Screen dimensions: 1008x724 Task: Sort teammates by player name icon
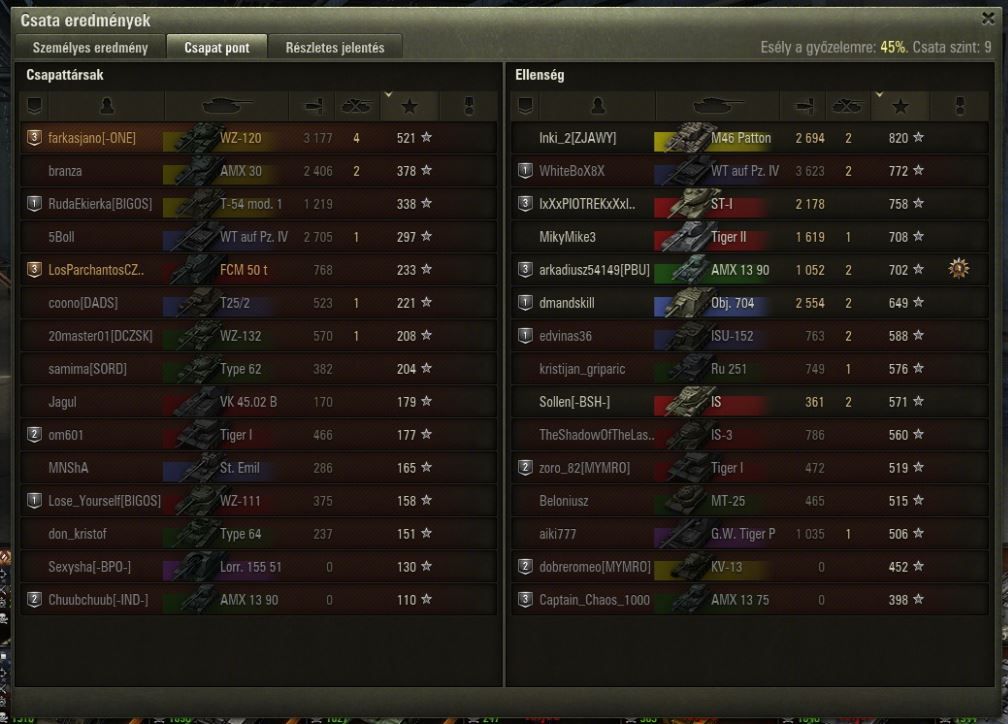(x=107, y=105)
